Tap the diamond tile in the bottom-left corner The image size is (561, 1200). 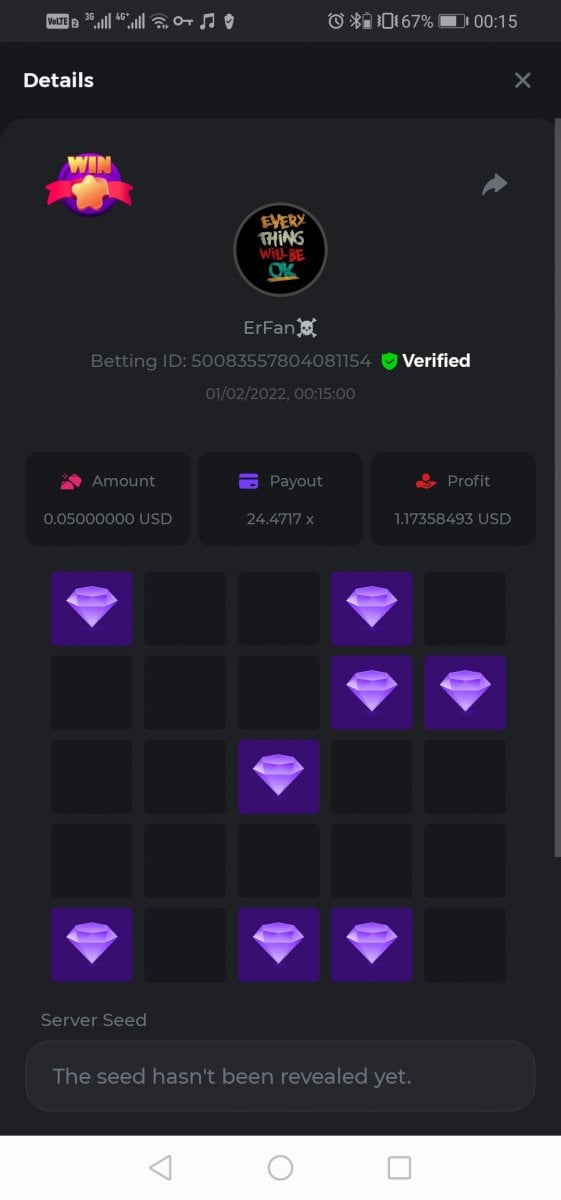[x=92, y=944]
